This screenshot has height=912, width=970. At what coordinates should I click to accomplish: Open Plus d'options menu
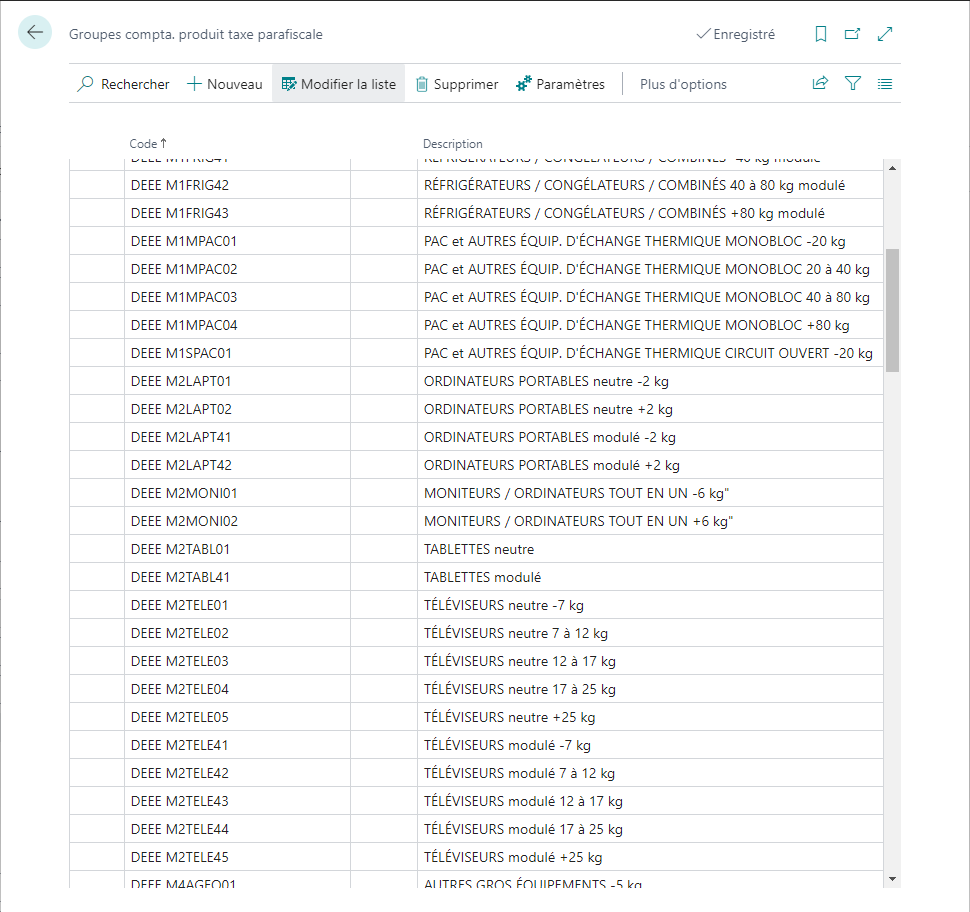click(x=683, y=84)
